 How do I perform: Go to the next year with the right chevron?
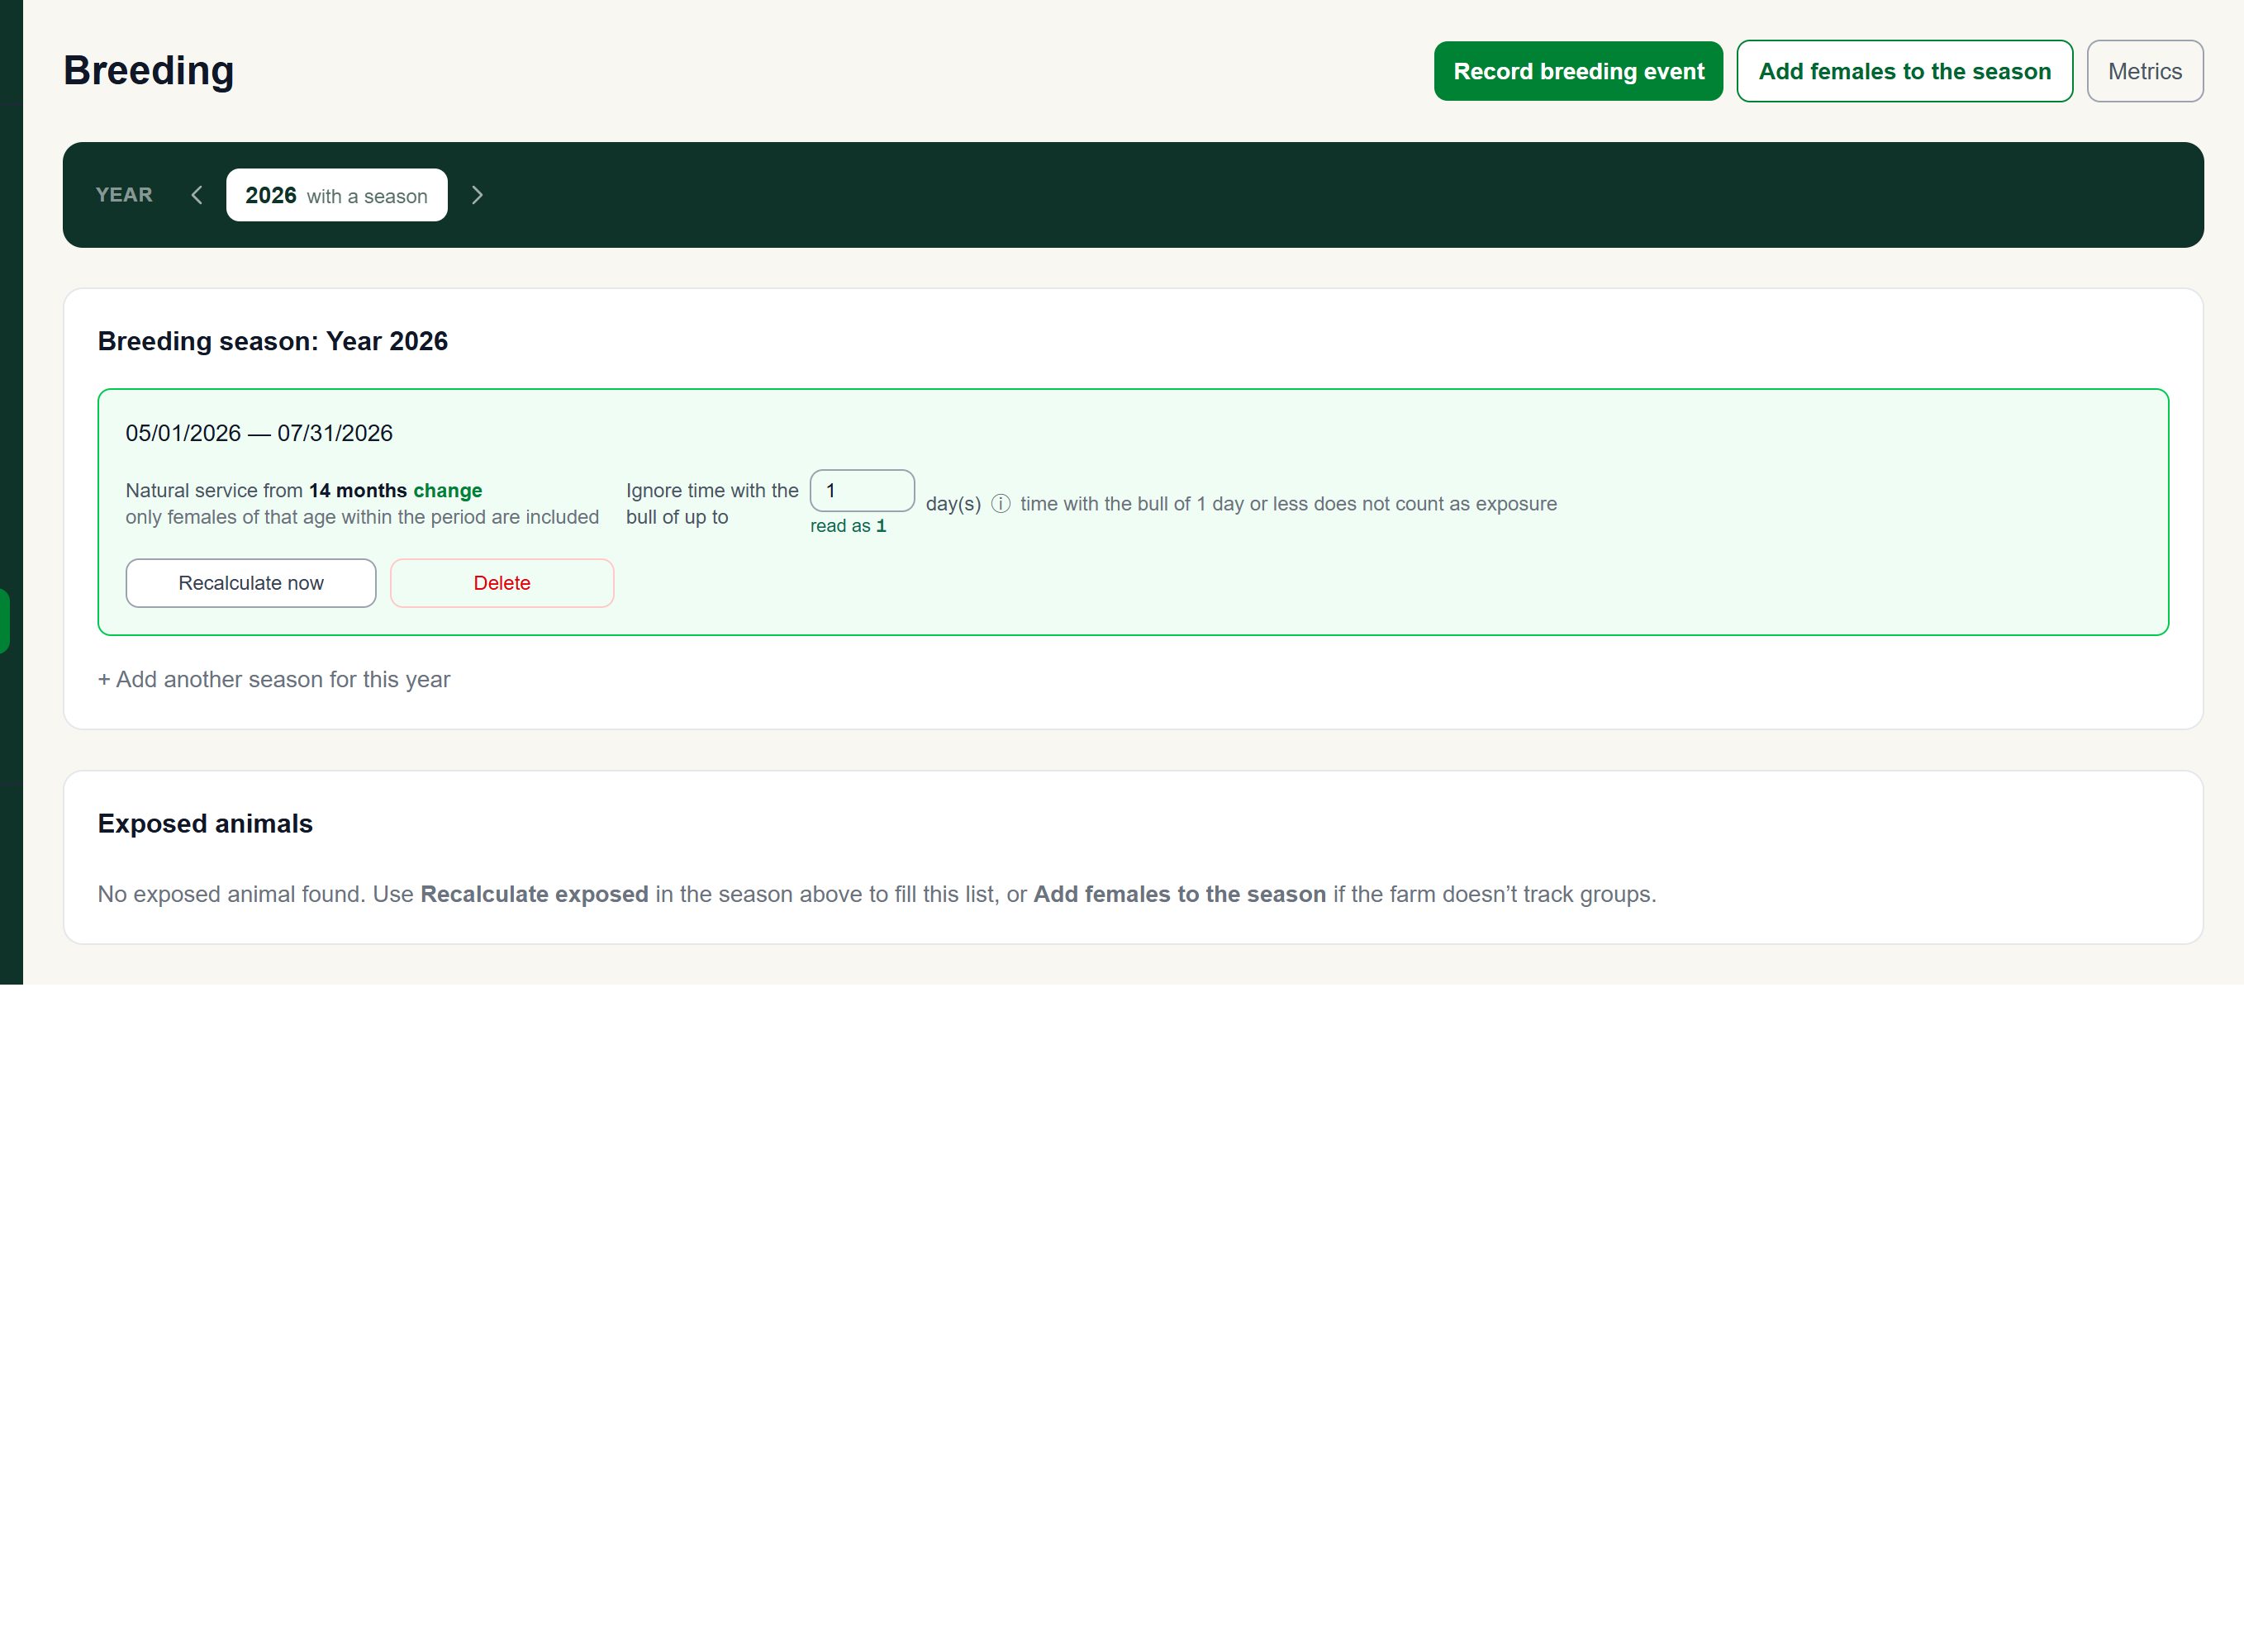click(x=477, y=195)
